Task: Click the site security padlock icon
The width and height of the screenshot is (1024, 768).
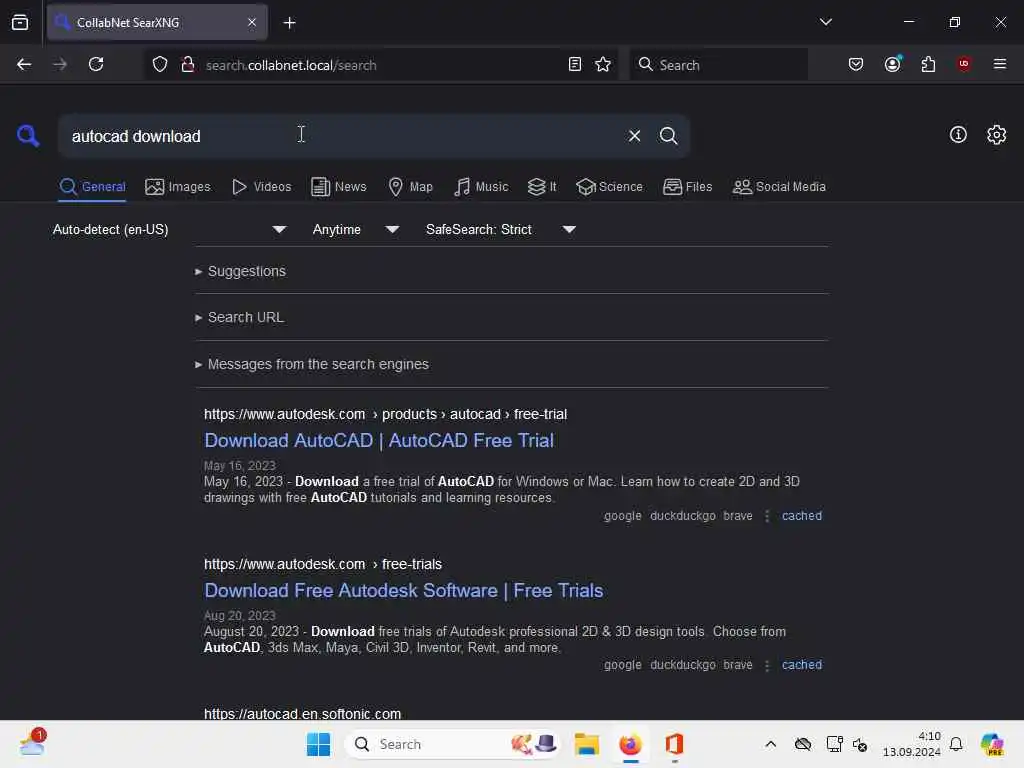Action: (187, 64)
